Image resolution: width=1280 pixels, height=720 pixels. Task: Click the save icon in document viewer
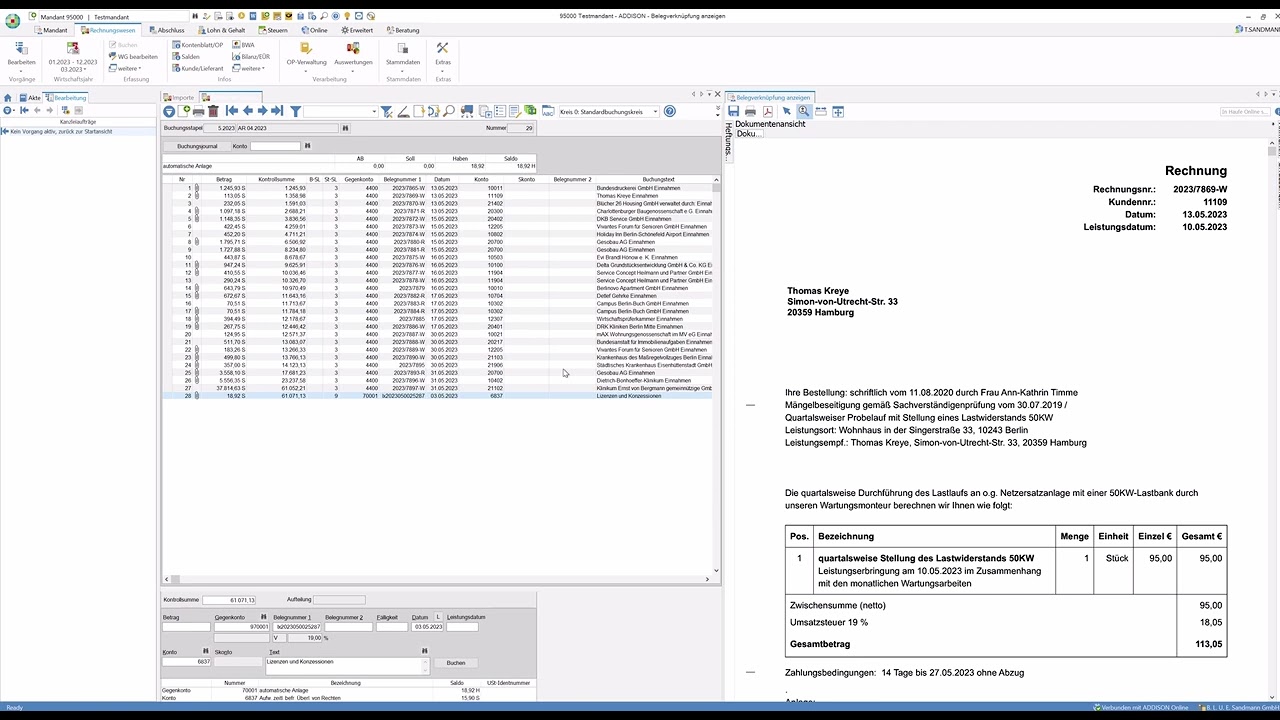(733, 111)
